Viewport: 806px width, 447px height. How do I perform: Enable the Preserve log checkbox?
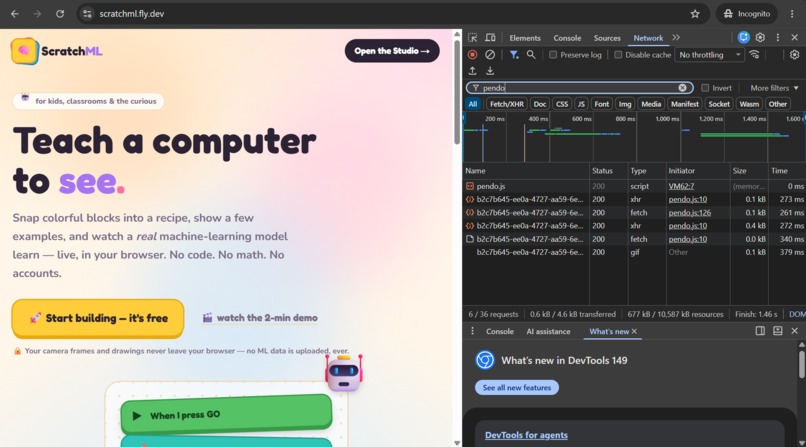553,54
